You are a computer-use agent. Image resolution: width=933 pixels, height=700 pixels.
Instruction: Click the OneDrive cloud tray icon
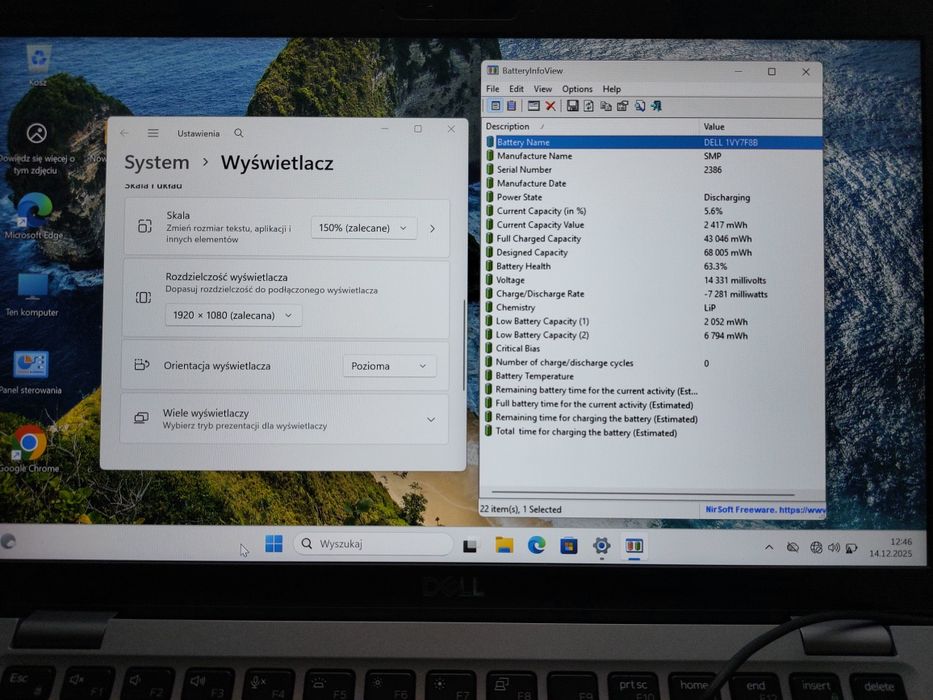point(793,547)
